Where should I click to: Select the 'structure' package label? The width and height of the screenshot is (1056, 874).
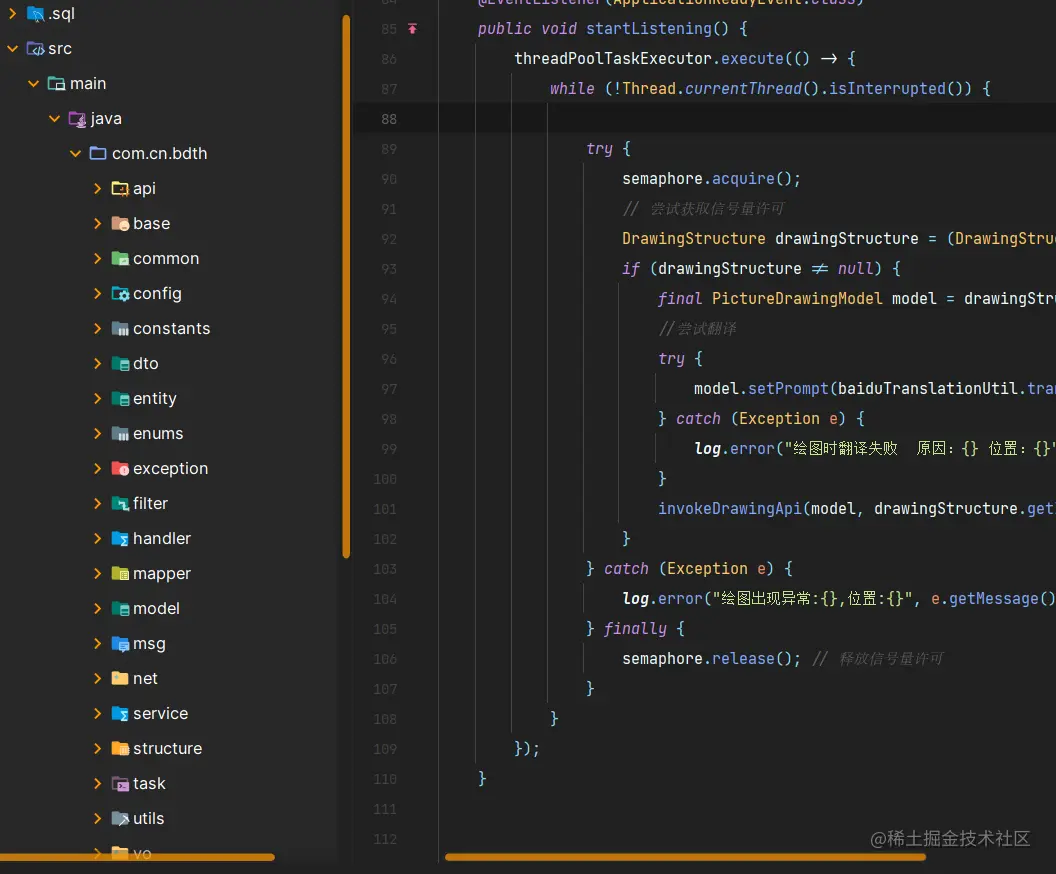[168, 749]
